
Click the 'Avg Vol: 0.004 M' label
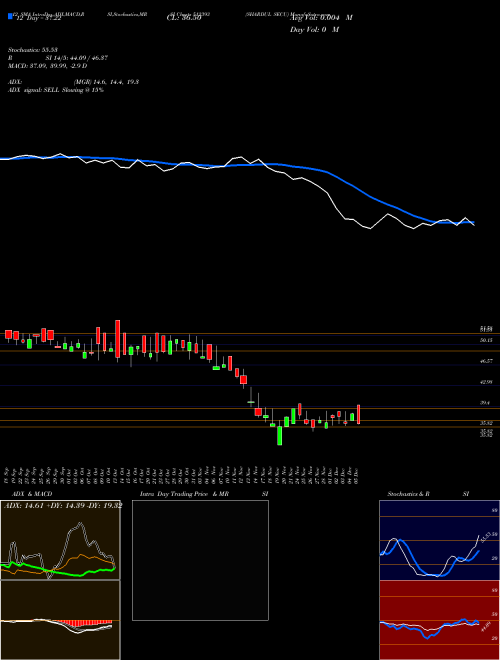click(x=322, y=18)
